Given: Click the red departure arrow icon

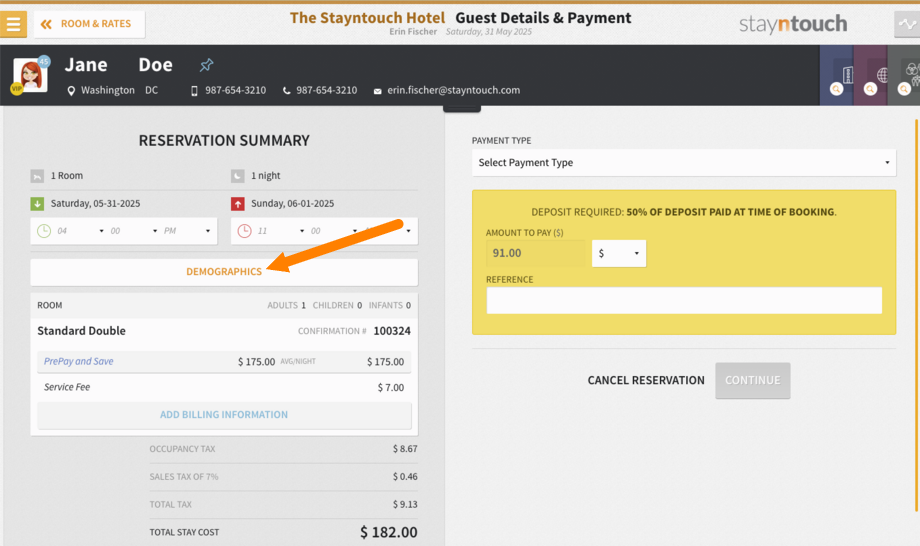Looking at the screenshot, I should [238, 204].
